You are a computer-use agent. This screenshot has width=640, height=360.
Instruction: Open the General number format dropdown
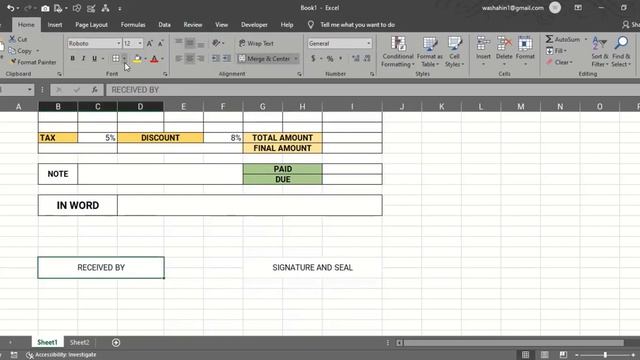(369, 43)
